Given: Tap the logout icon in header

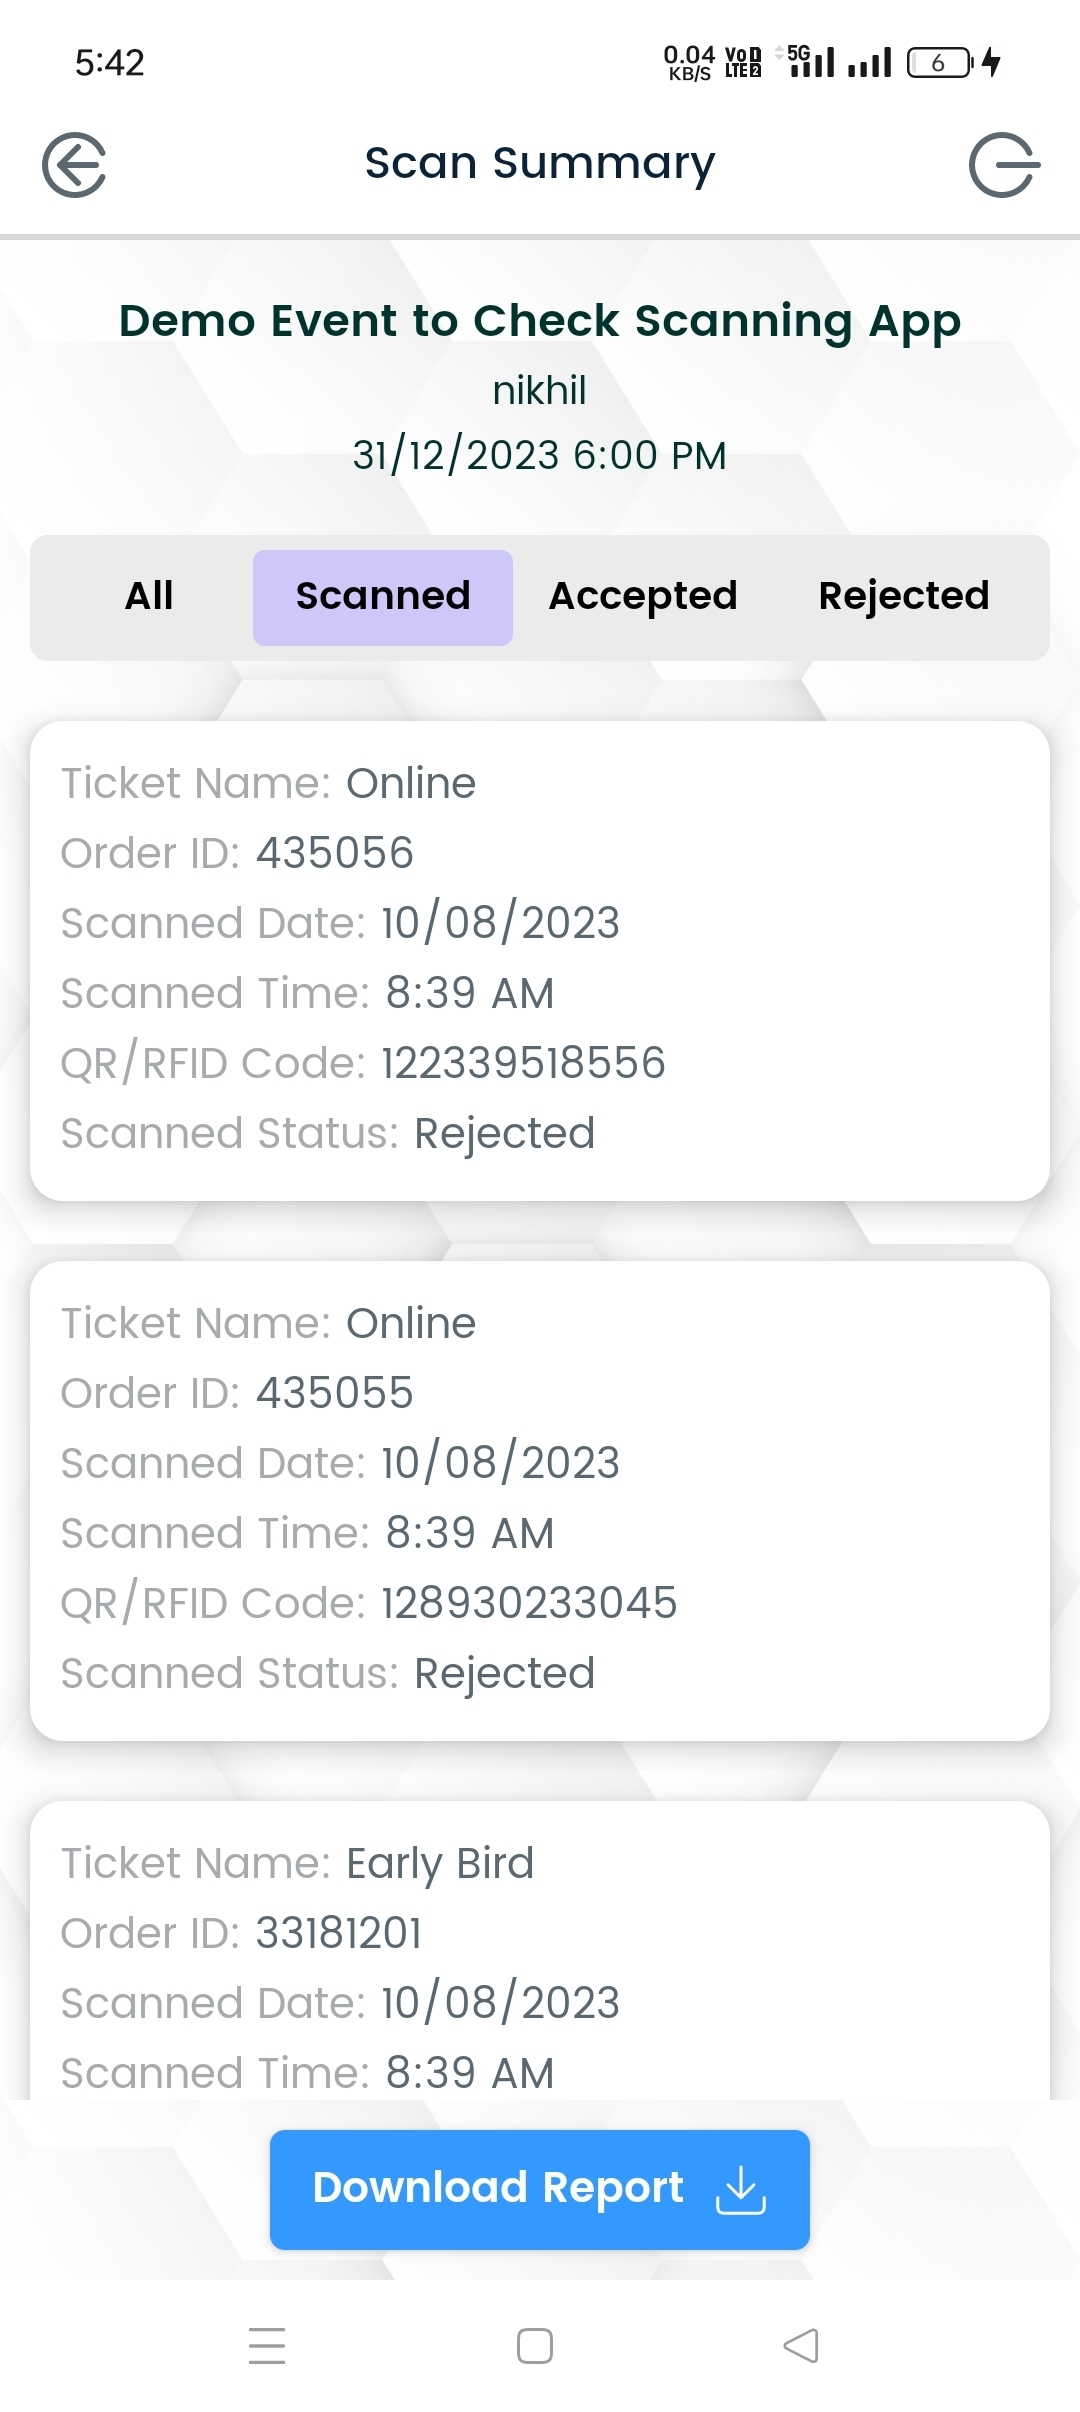Looking at the screenshot, I should coord(1003,165).
